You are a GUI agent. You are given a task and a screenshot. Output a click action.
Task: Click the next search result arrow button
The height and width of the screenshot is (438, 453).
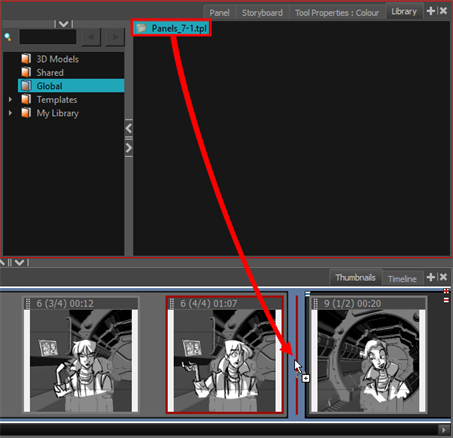click(115, 37)
